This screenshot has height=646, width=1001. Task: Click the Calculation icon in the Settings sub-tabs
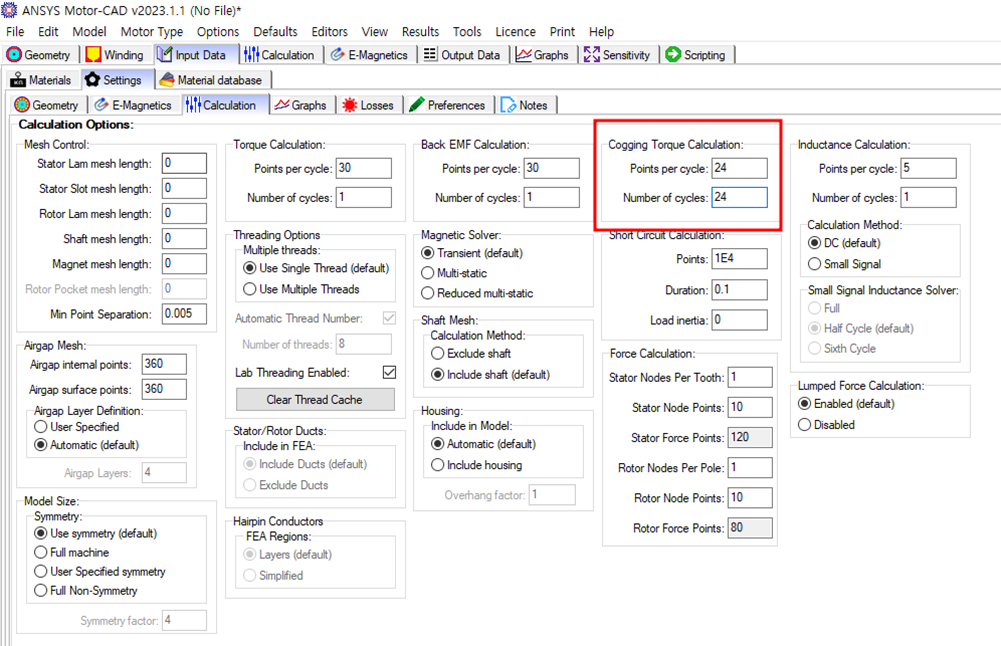point(193,105)
